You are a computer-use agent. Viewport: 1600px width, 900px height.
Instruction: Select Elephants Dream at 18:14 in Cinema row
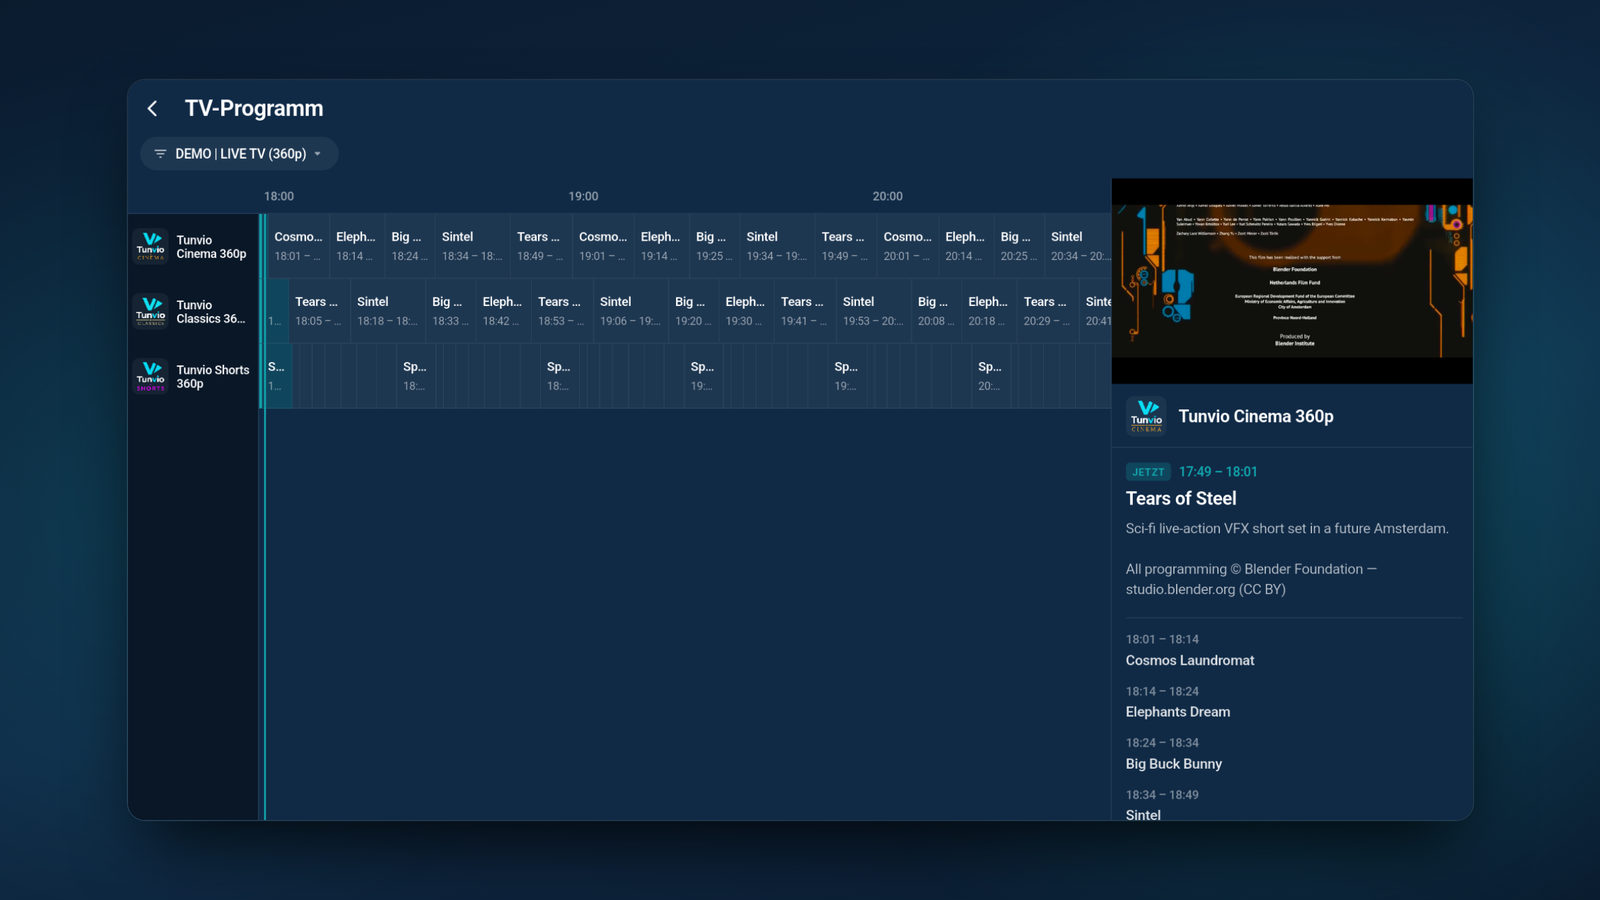(357, 246)
